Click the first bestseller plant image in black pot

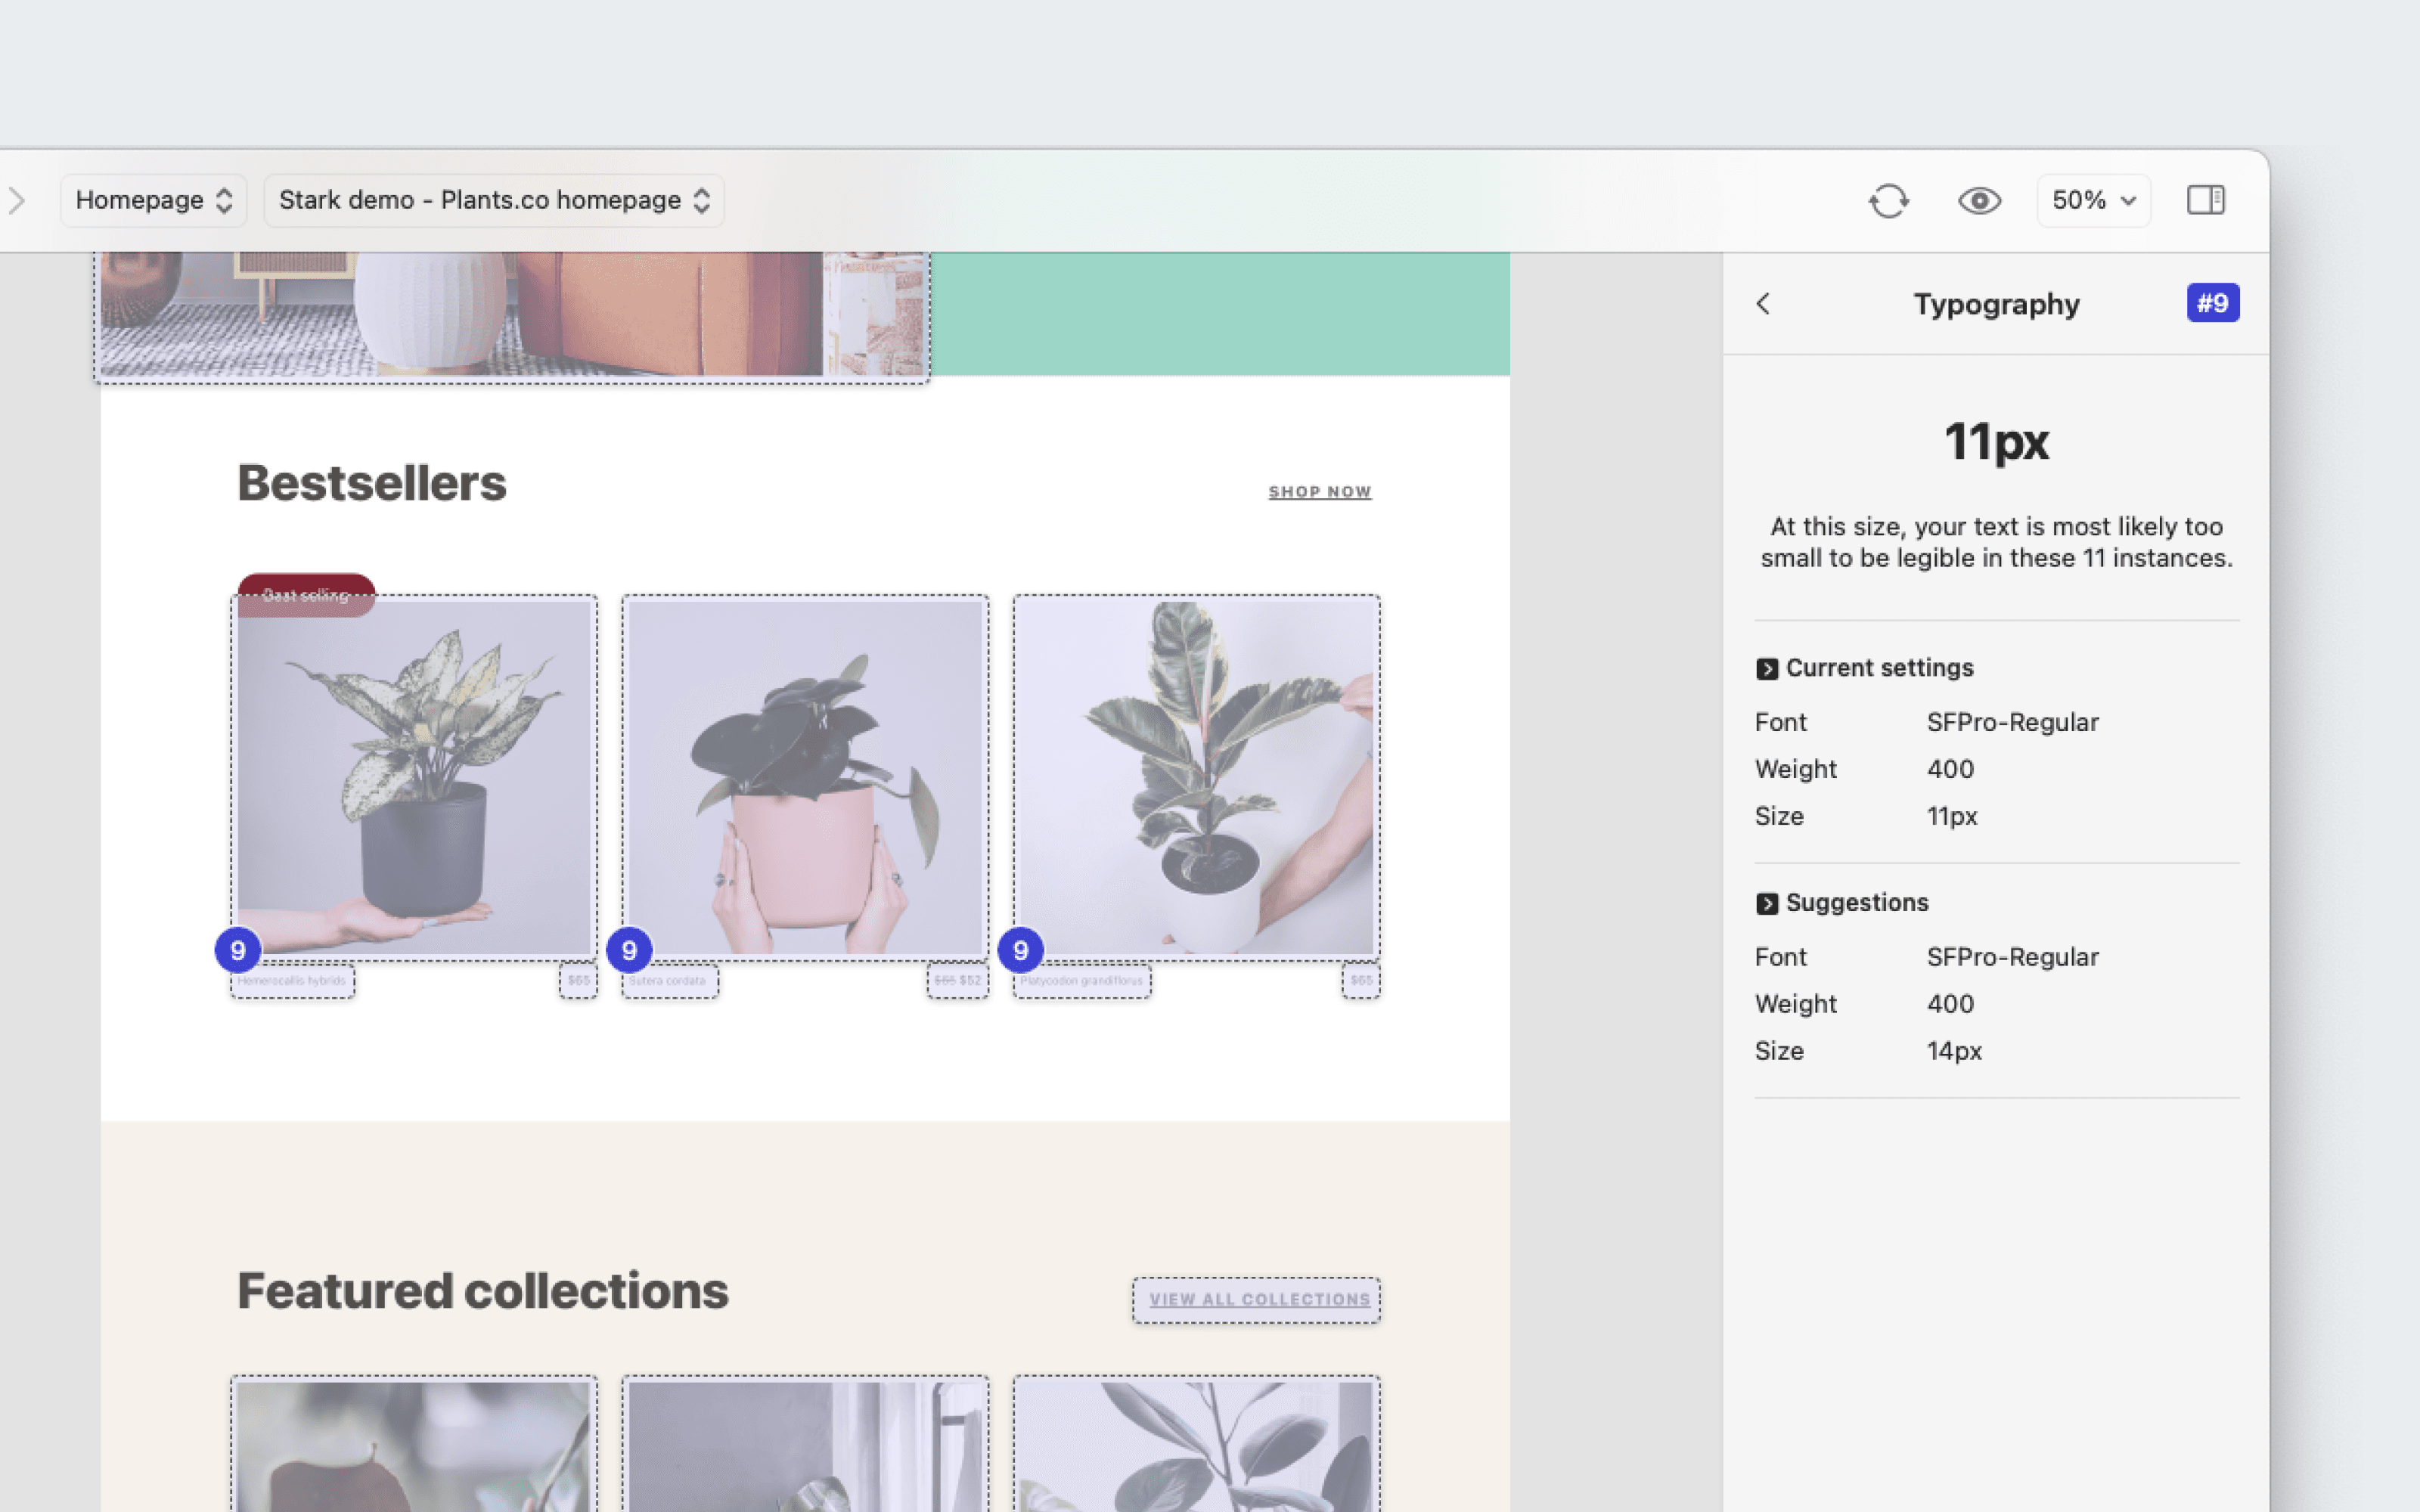414,778
